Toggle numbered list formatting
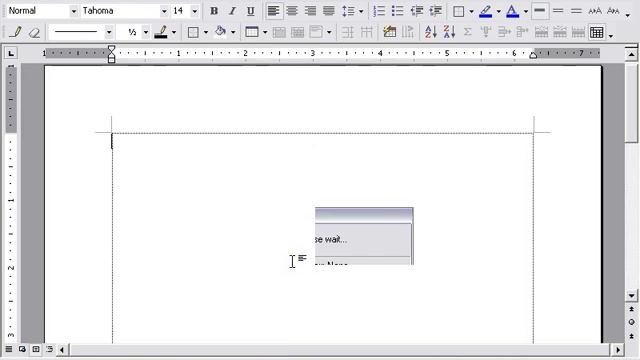This screenshot has height=360, width=640. coord(379,11)
